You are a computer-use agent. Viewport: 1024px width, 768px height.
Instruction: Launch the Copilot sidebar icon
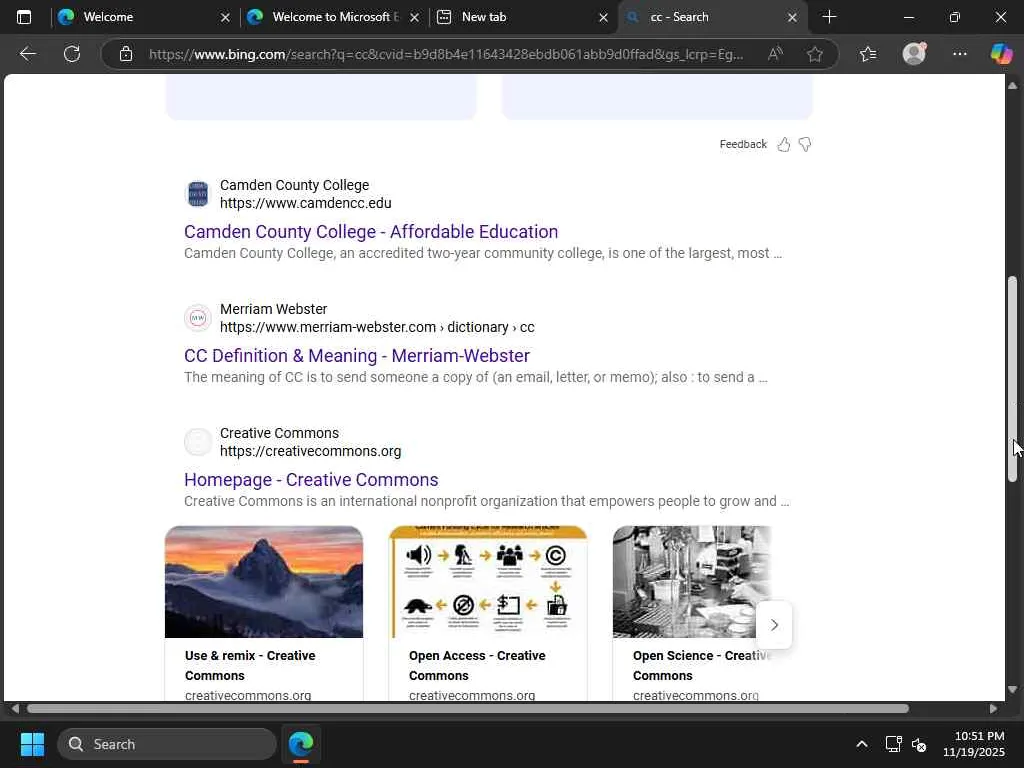point(1001,54)
